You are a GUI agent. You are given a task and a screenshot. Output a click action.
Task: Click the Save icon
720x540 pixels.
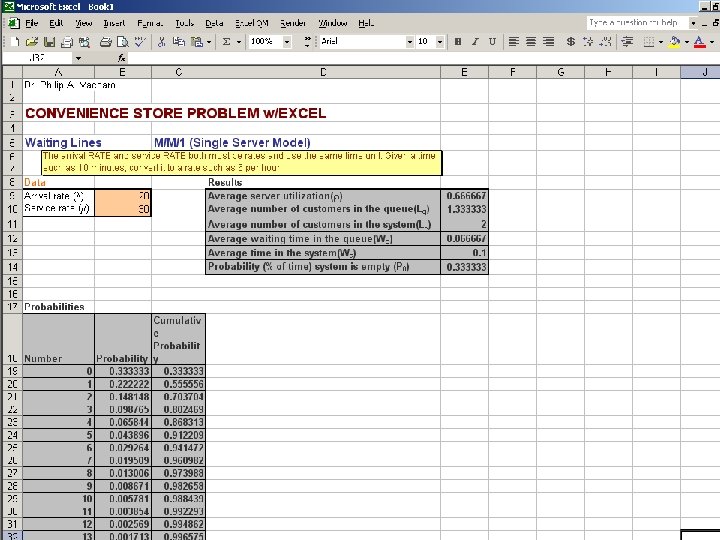[x=49, y=42]
